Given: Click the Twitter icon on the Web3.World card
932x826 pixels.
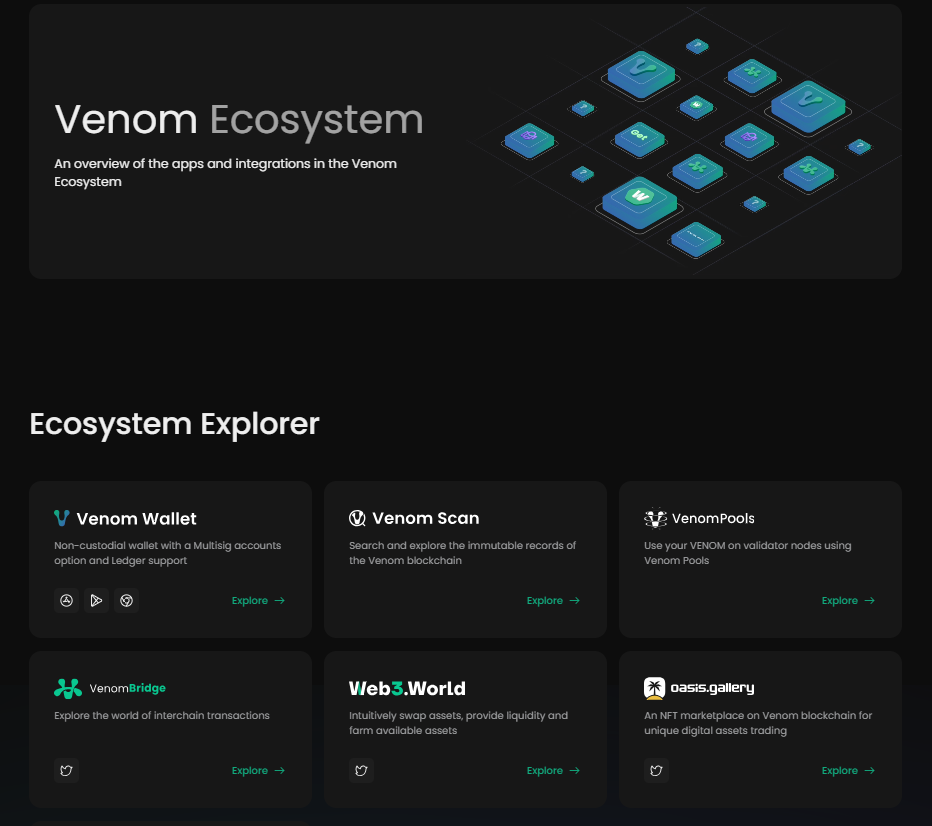Looking at the screenshot, I should [361, 770].
